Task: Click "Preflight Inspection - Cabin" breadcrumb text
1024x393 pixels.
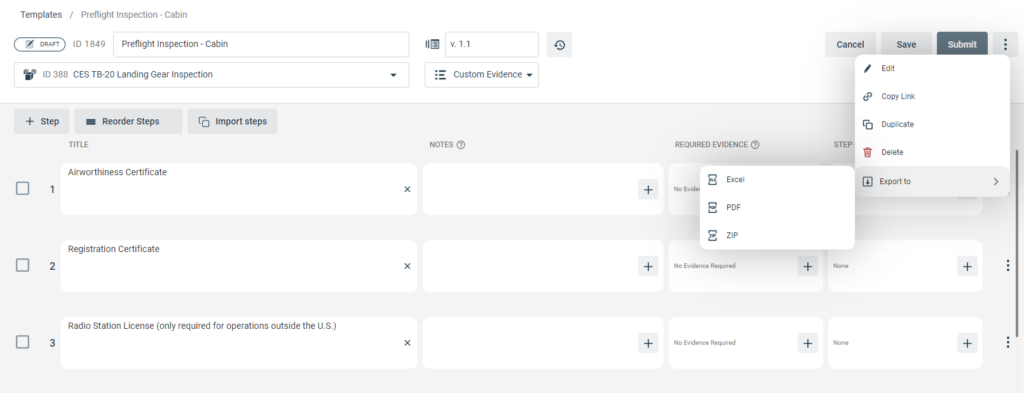Action: (134, 14)
